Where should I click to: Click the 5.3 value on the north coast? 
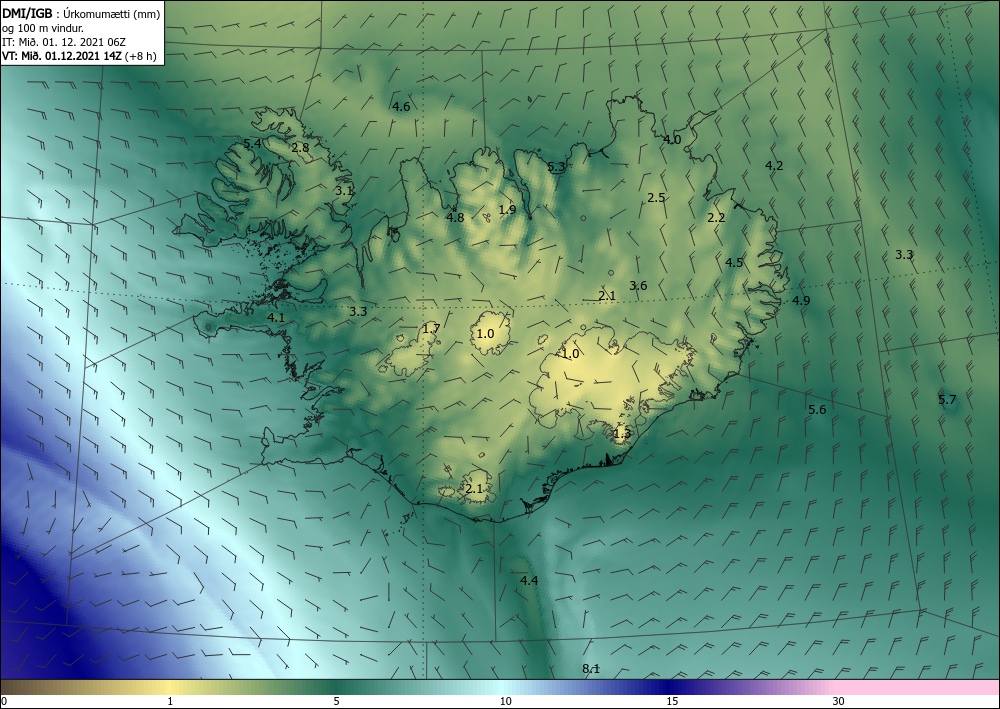coord(556,167)
